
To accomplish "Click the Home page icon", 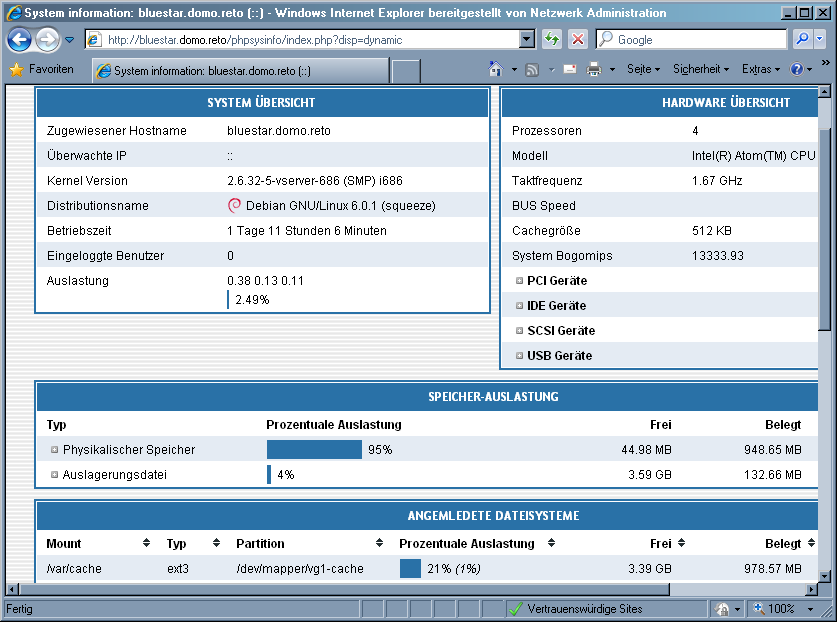I will 495,70.
